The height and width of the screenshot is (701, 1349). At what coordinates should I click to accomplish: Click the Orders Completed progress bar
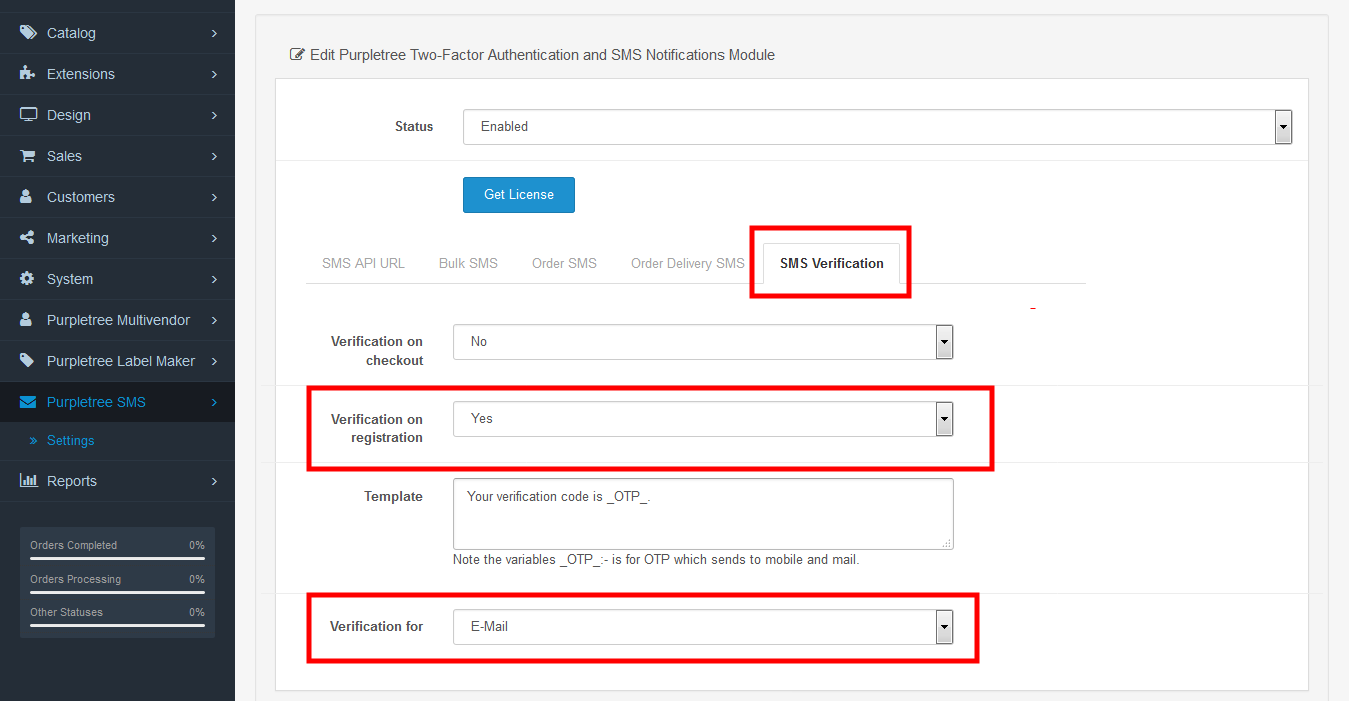(117, 559)
